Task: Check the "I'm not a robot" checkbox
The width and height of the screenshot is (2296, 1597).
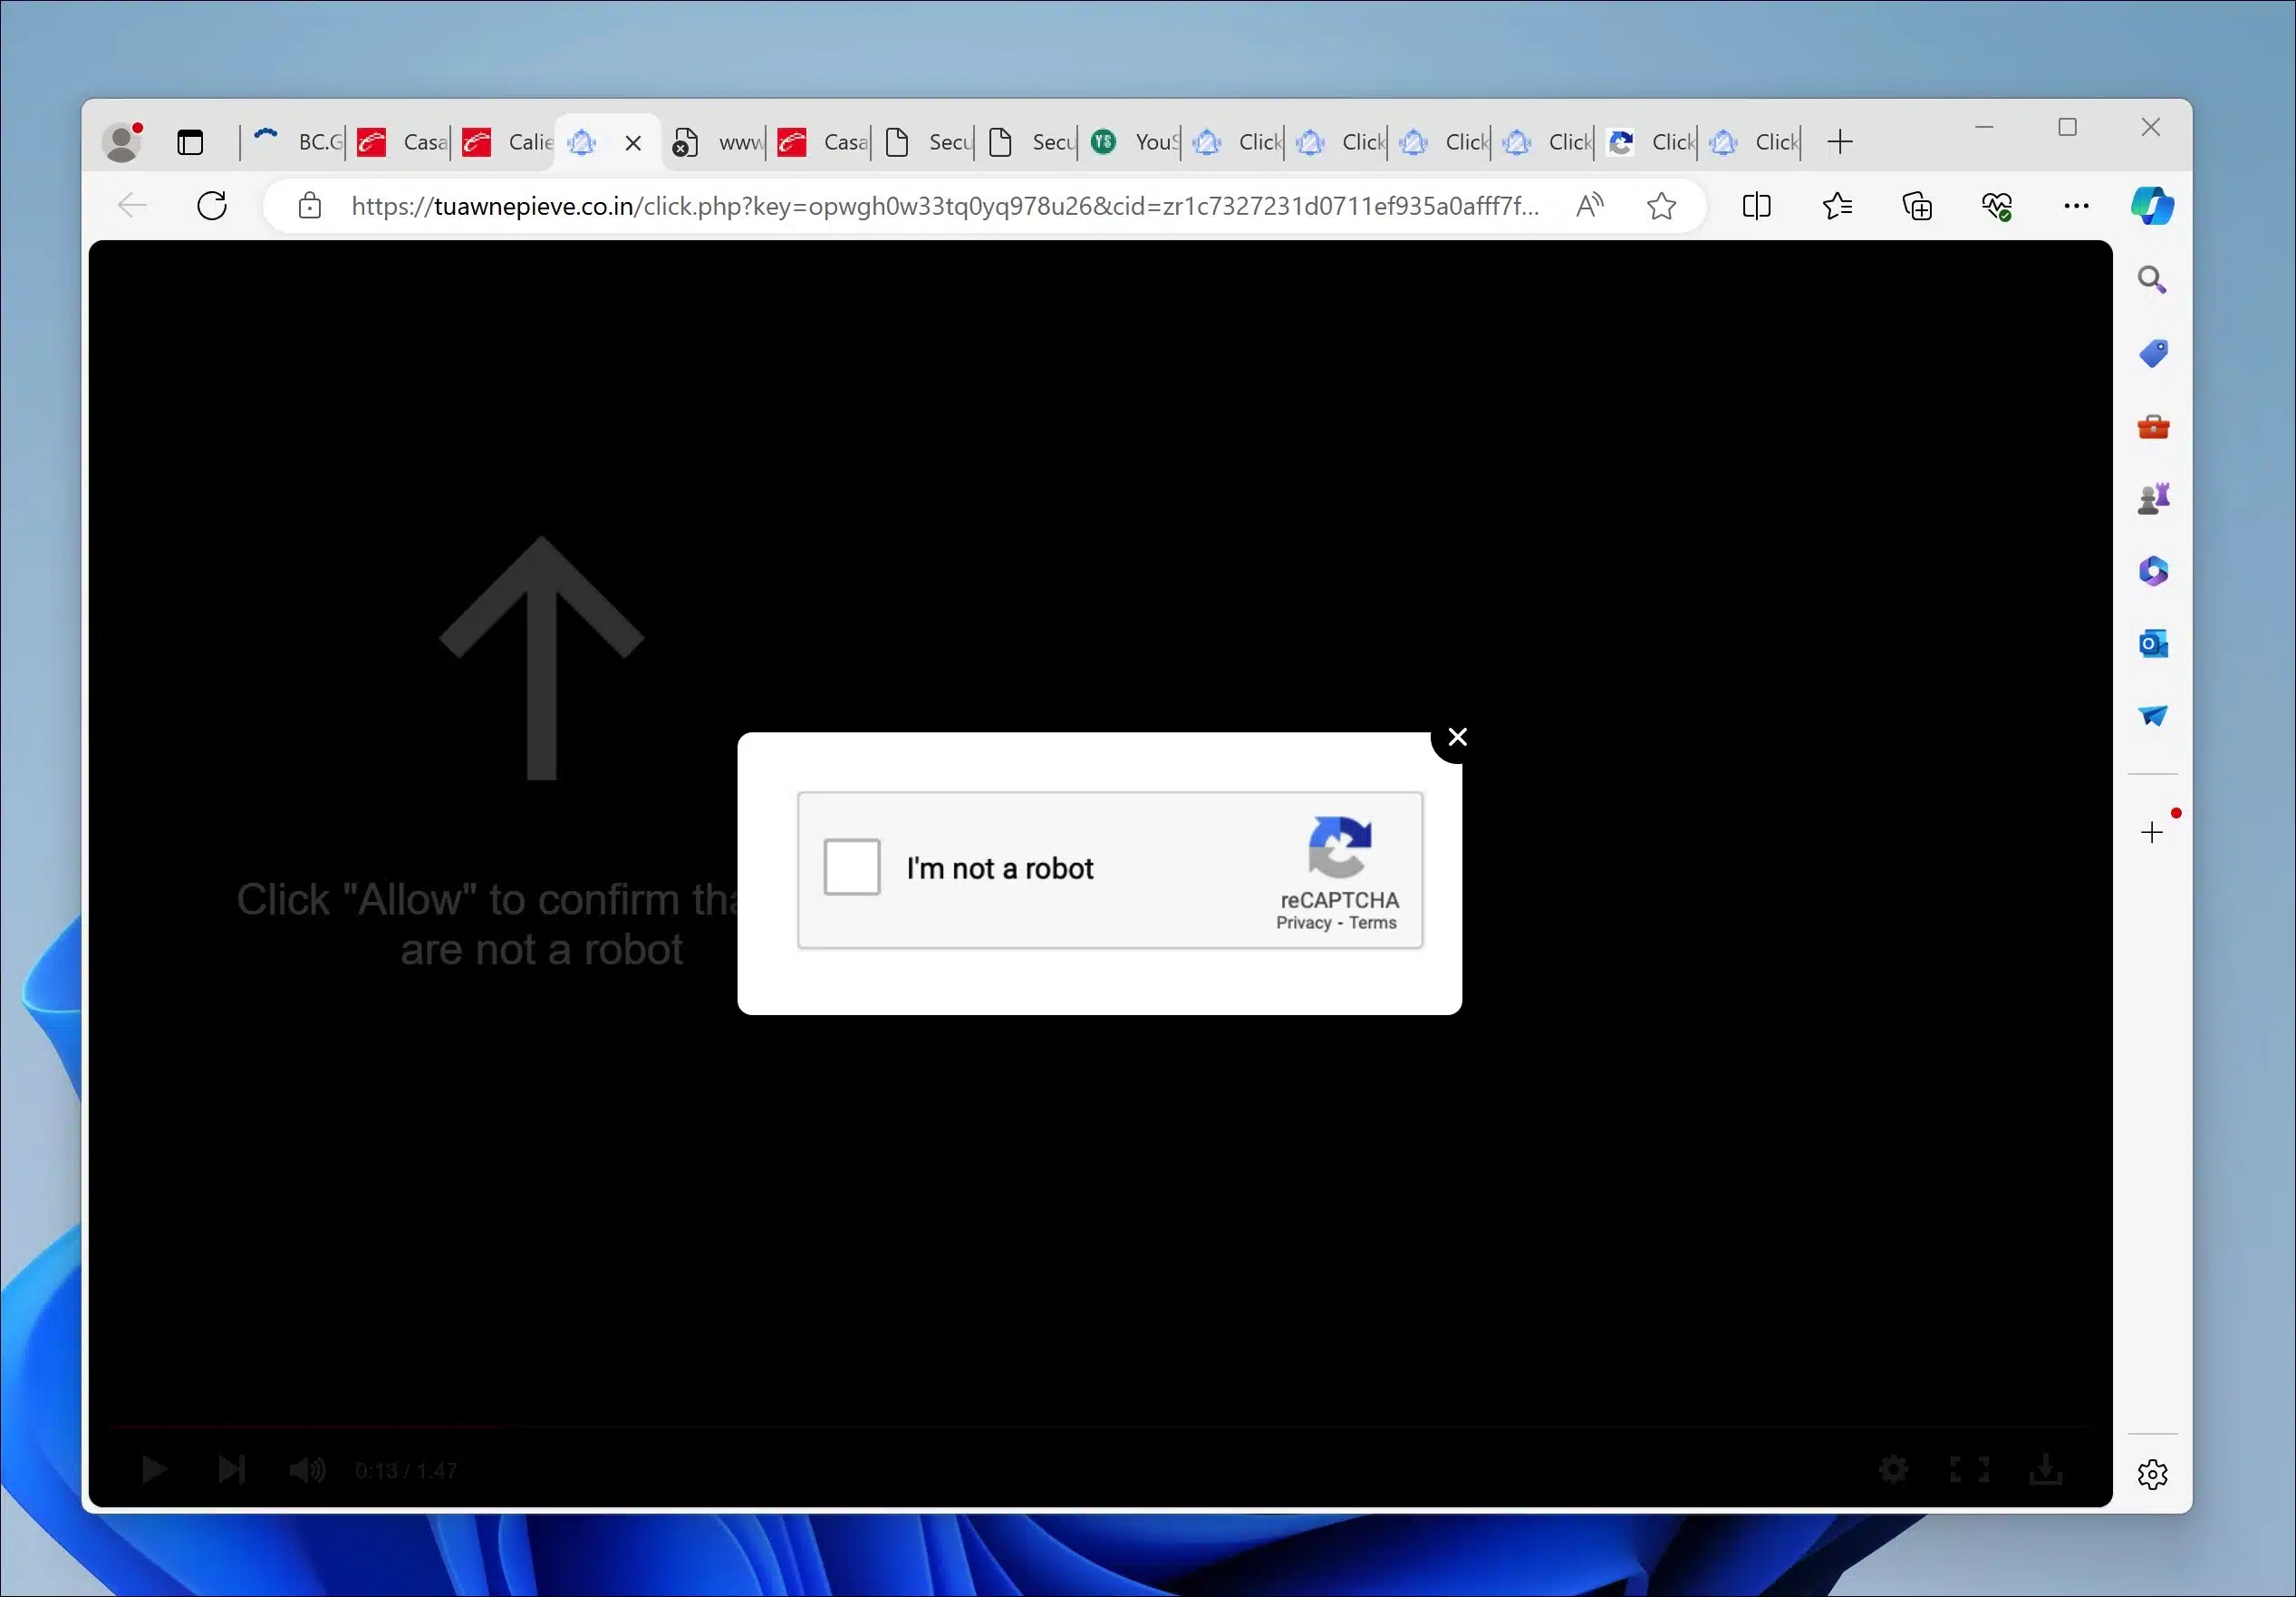Action: 851,867
